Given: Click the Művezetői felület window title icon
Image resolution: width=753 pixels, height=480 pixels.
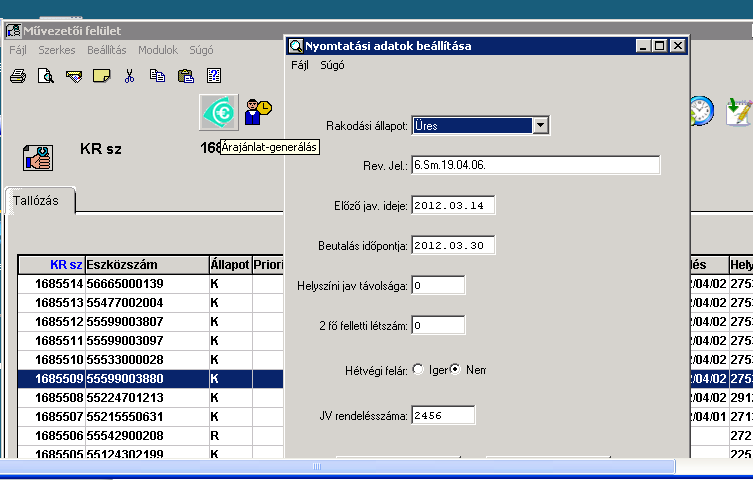Looking at the screenshot, I should pyautogui.click(x=13, y=31).
